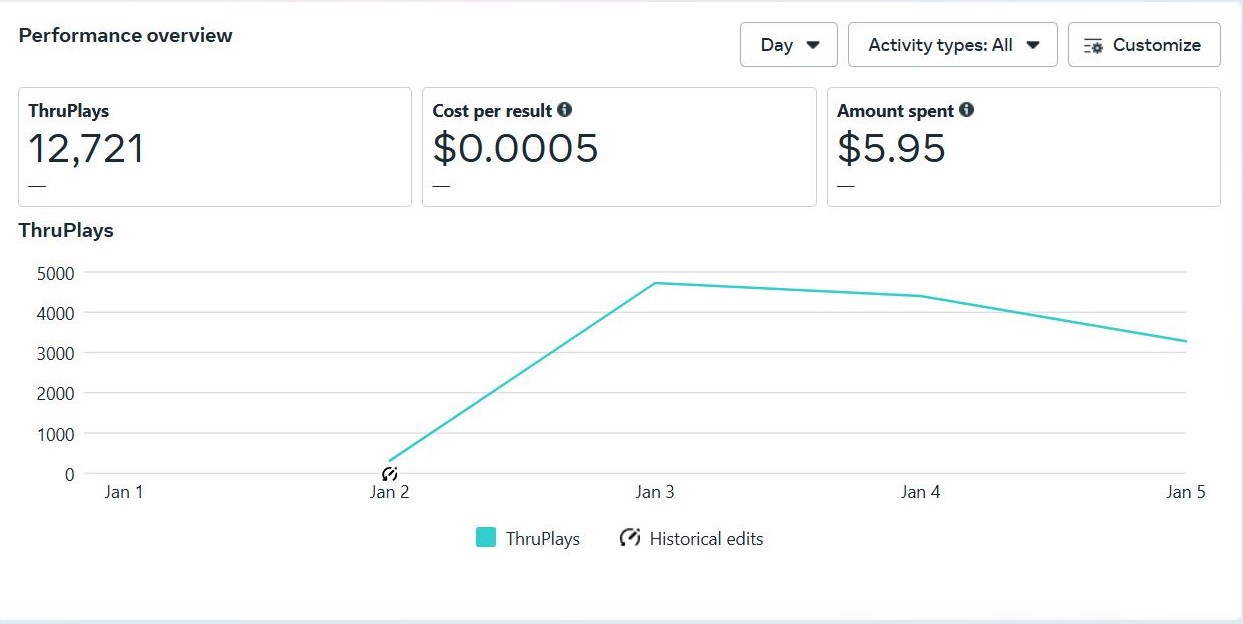
Task: Open the Day time granularity dropdown
Action: point(788,45)
